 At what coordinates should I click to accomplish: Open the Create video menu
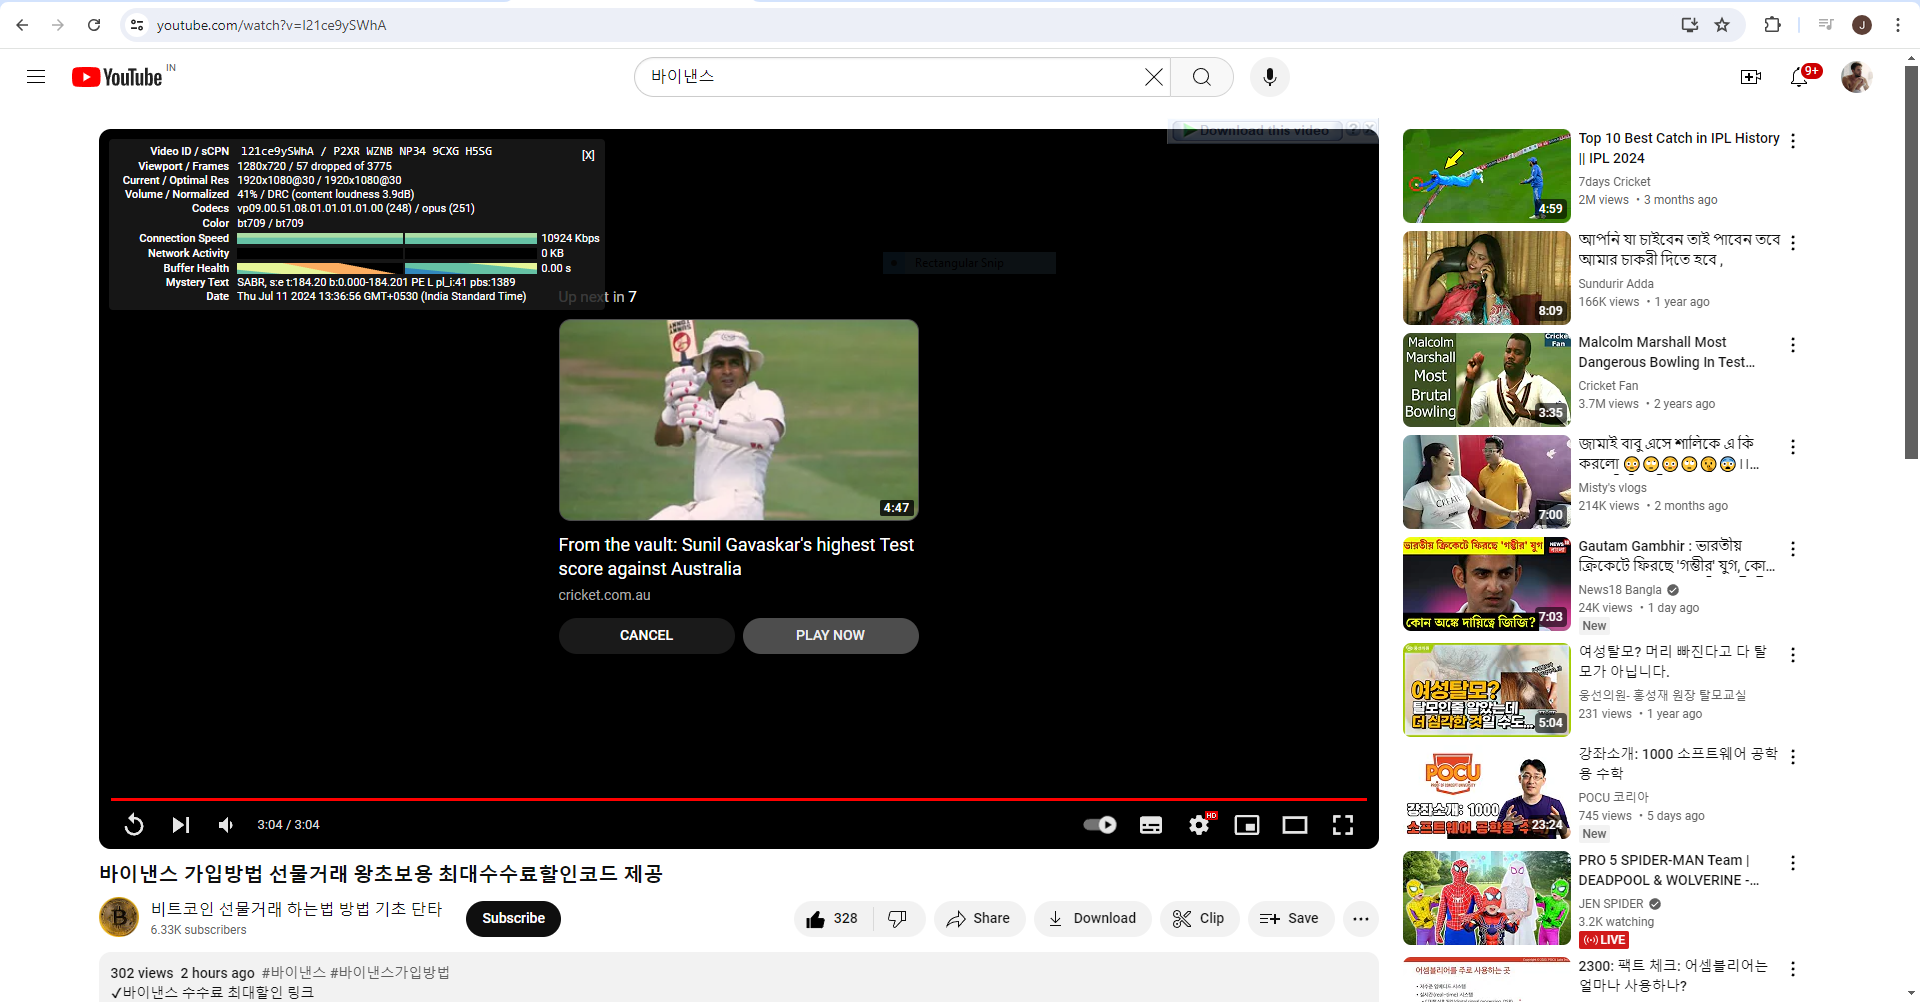pyautogui.click(x=1751, y=77)
